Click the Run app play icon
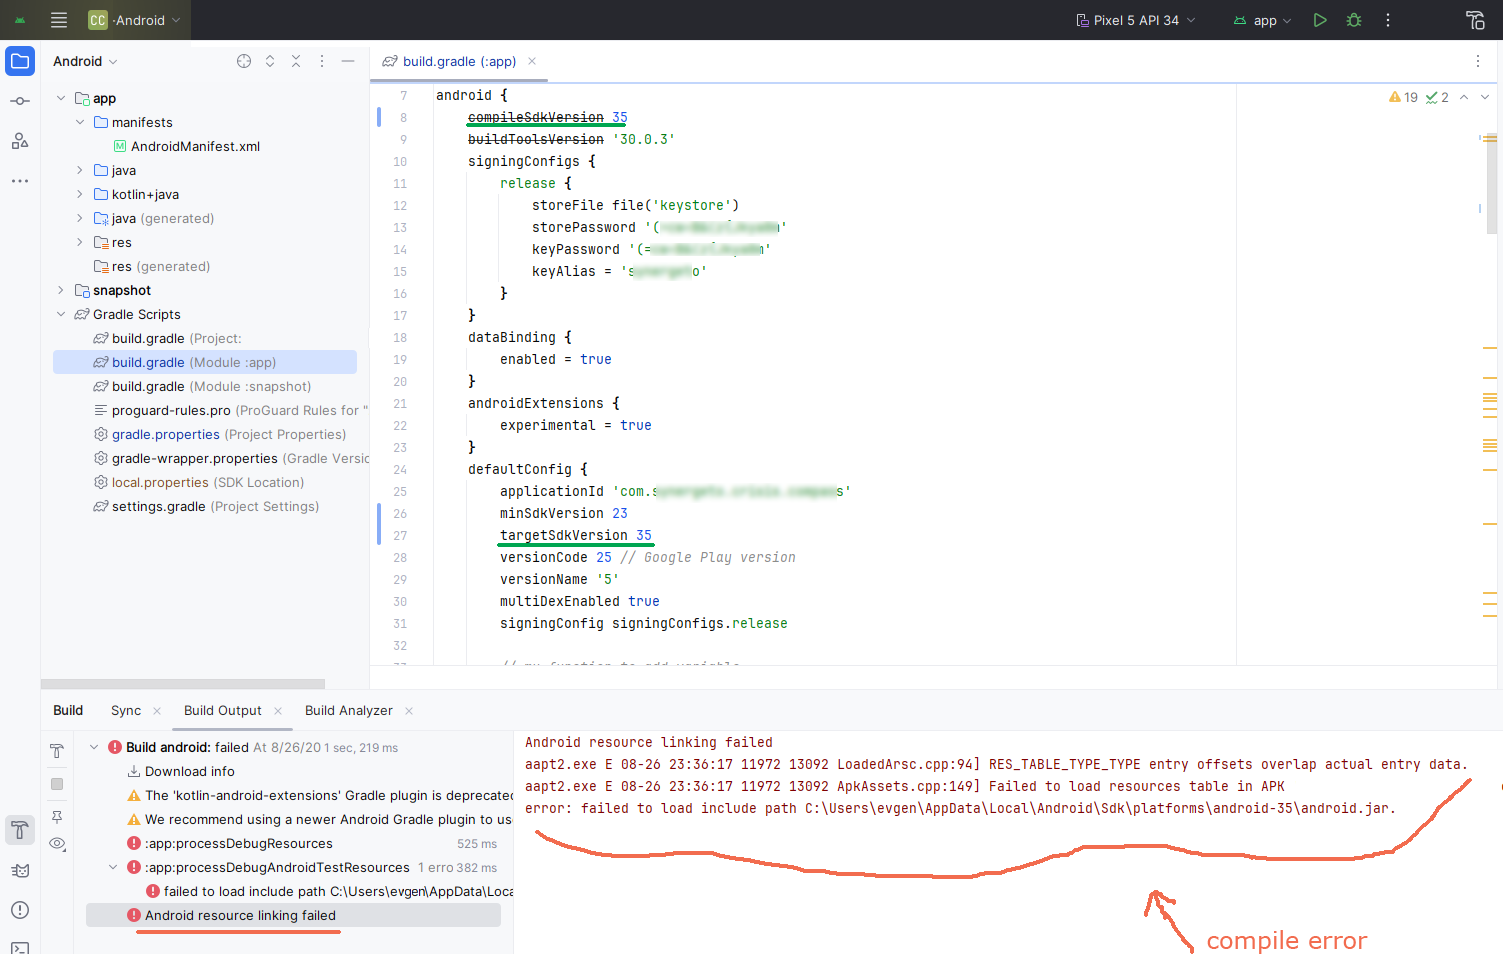1503x954 pixels. pos(1320,20)
